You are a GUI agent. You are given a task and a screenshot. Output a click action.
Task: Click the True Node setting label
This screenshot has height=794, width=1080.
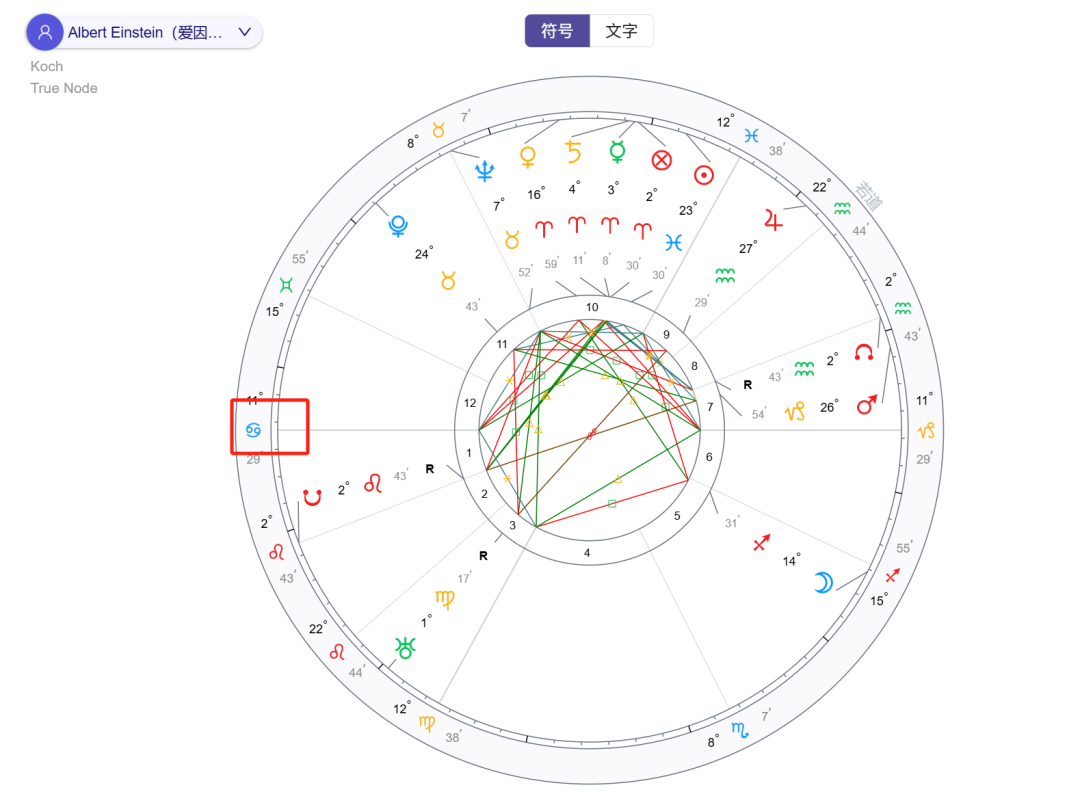point(63,88)
